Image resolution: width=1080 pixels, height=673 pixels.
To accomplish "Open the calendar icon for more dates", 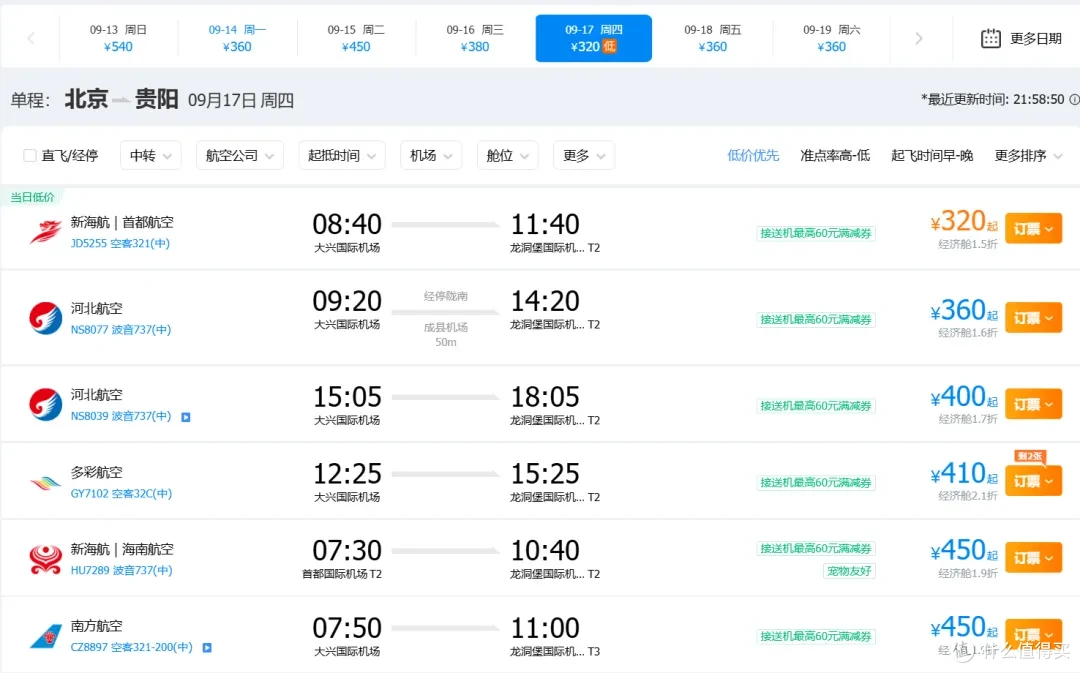I will point(990,38).
